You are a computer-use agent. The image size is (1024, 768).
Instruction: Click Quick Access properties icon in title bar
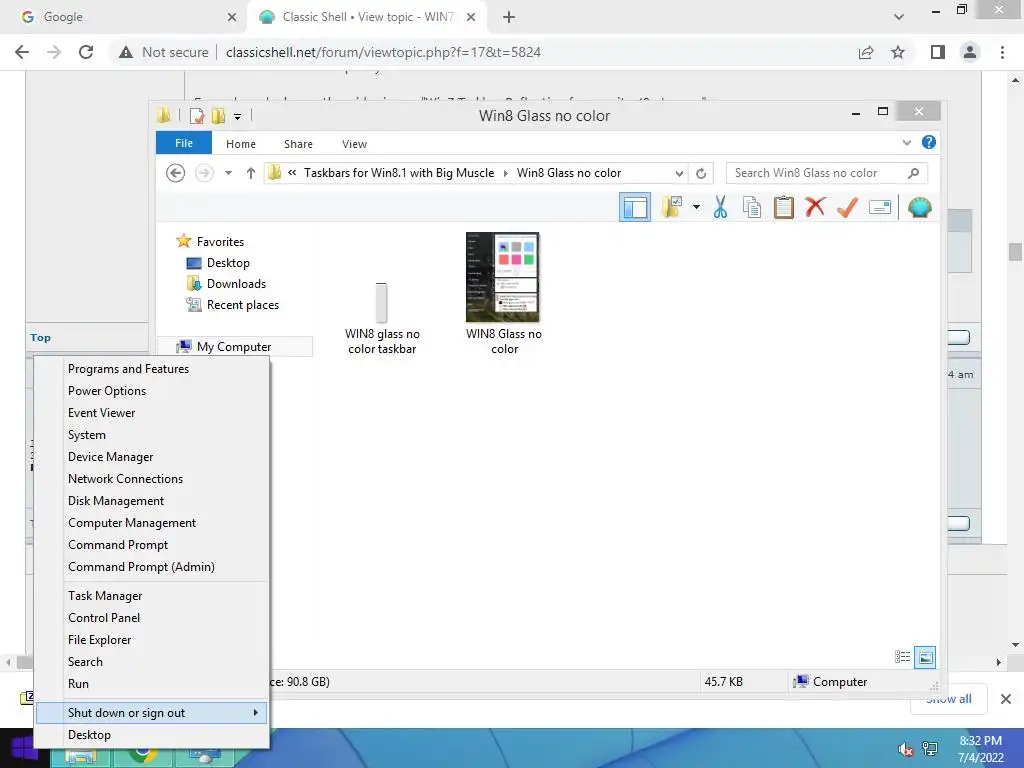coord(196,116)
